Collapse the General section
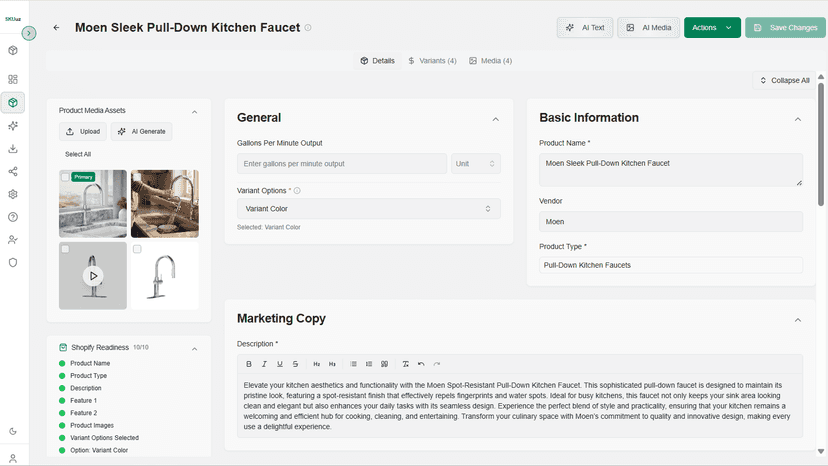The height and width of the screenshot is (466, 828). [495, 119]
